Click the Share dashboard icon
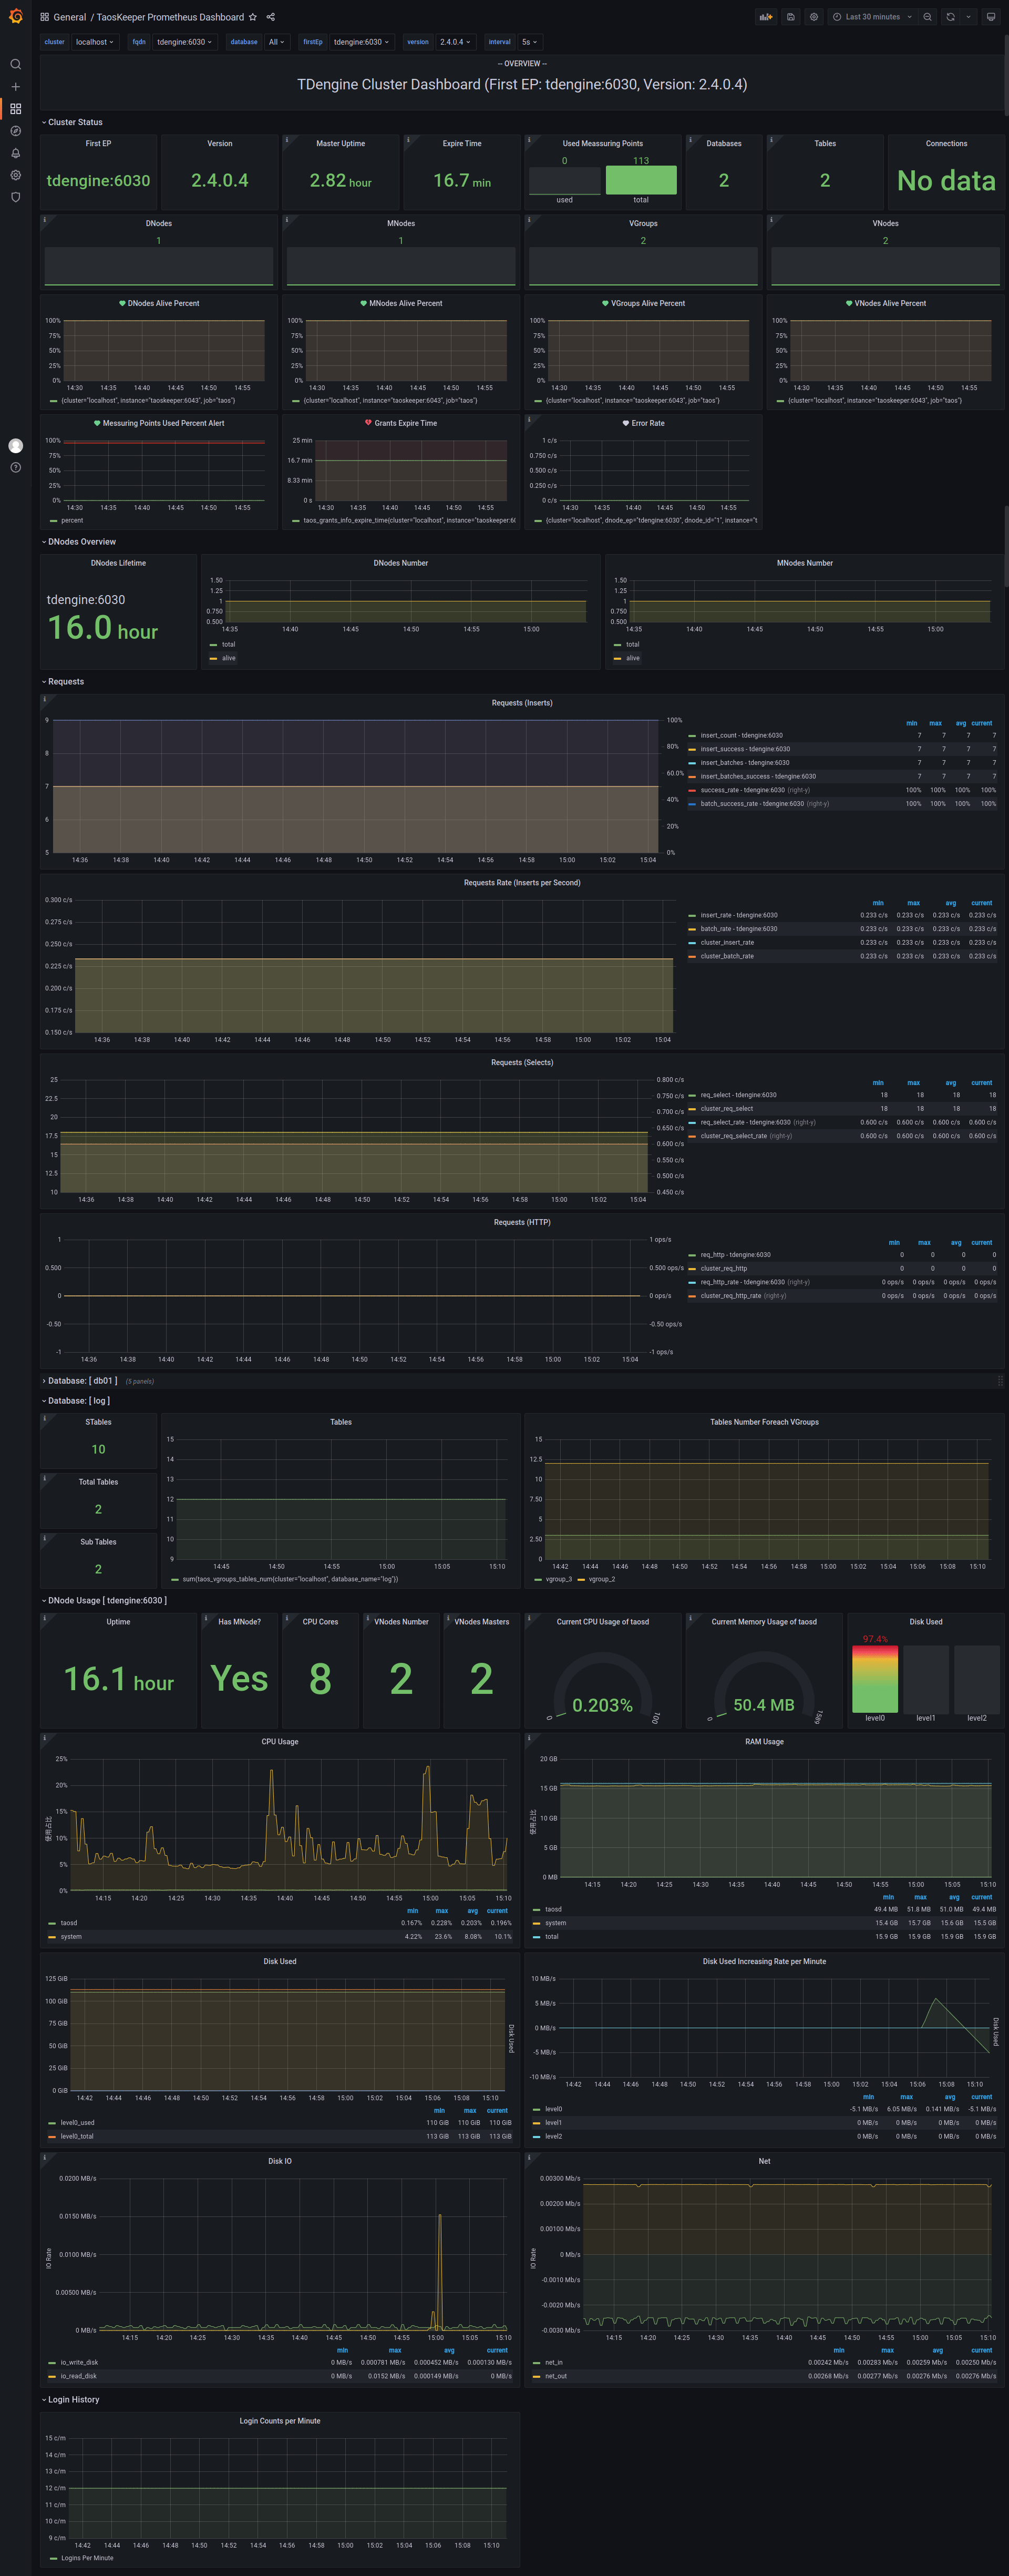 (x=271, y=17)
